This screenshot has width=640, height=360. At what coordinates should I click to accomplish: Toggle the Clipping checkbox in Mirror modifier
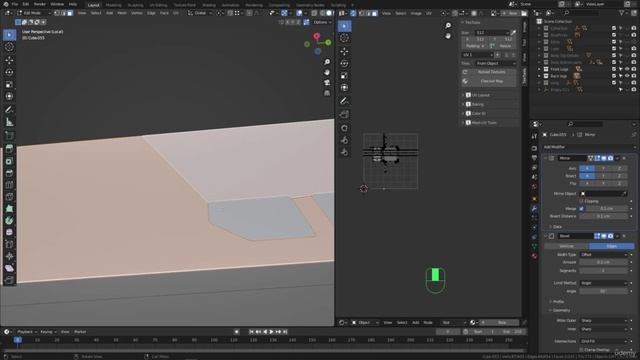tap(582, 201)
